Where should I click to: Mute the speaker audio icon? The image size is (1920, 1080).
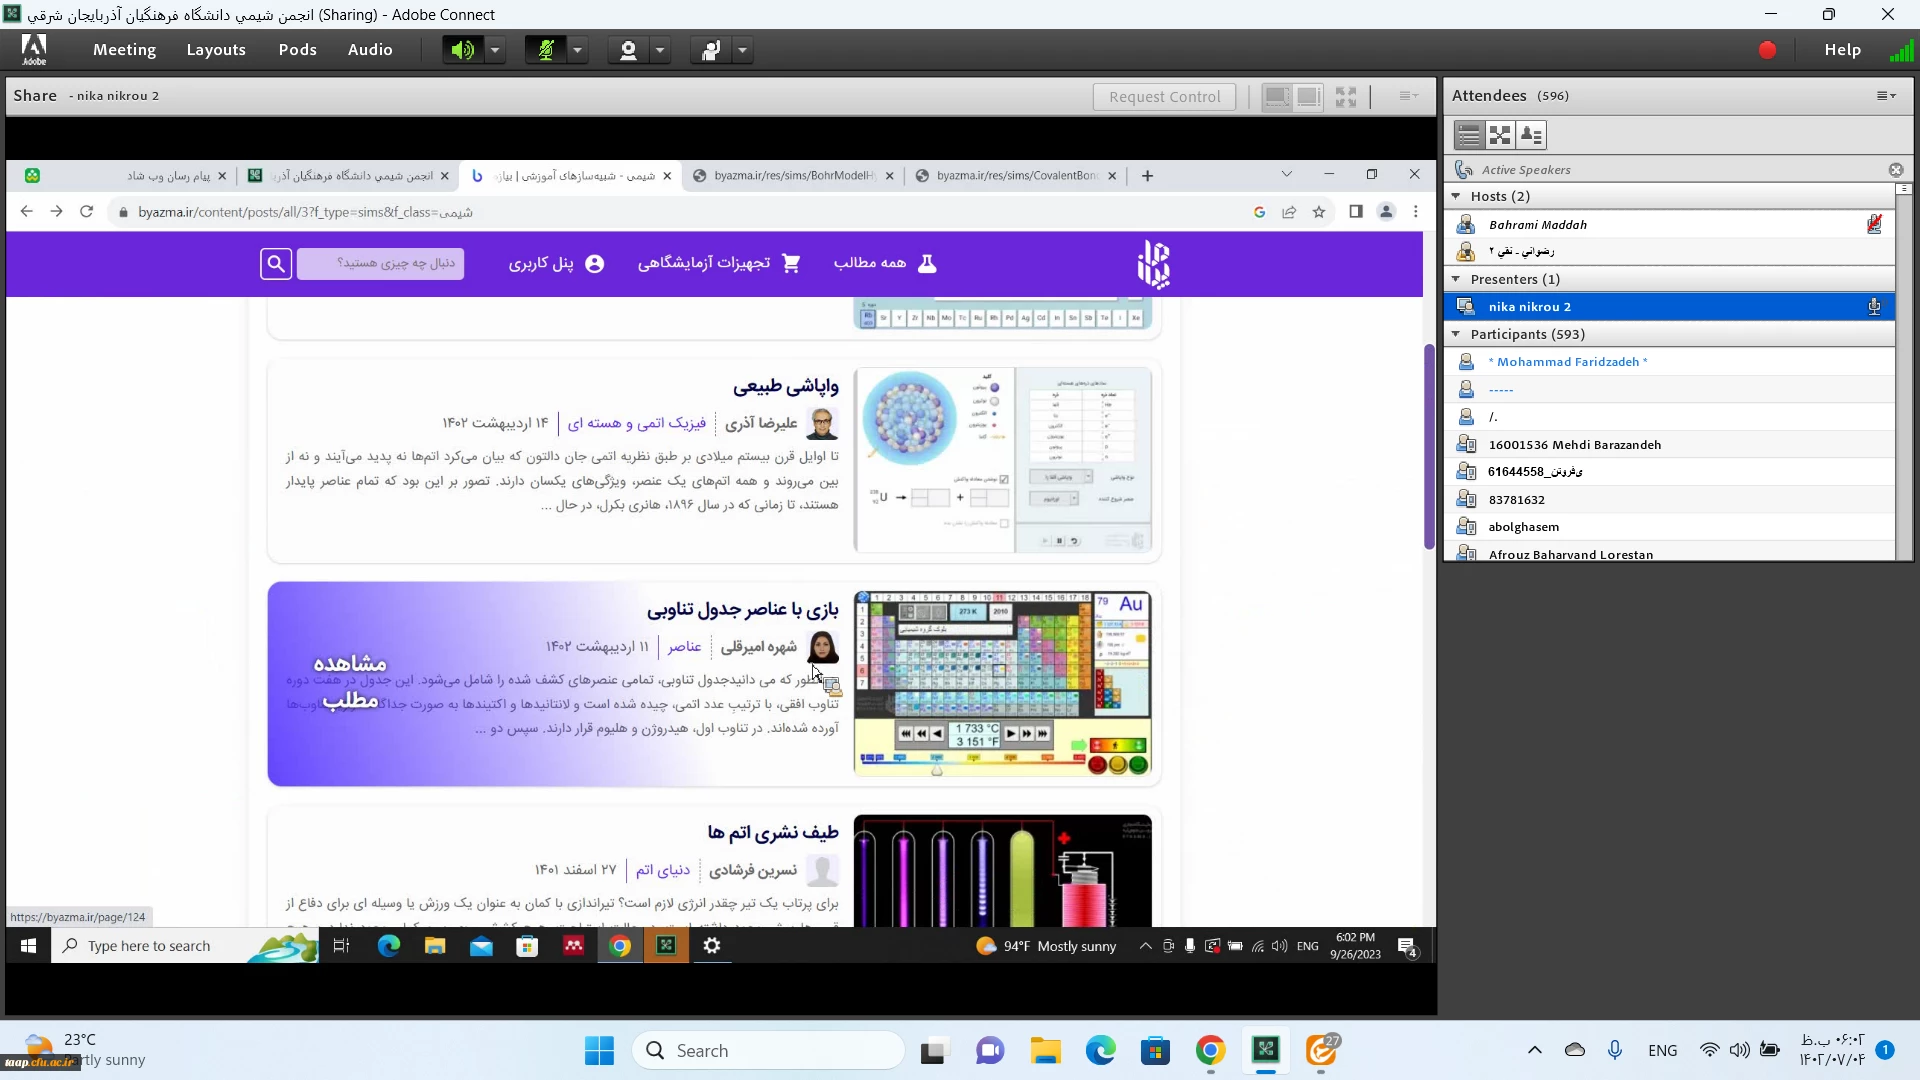pos(461,50)
